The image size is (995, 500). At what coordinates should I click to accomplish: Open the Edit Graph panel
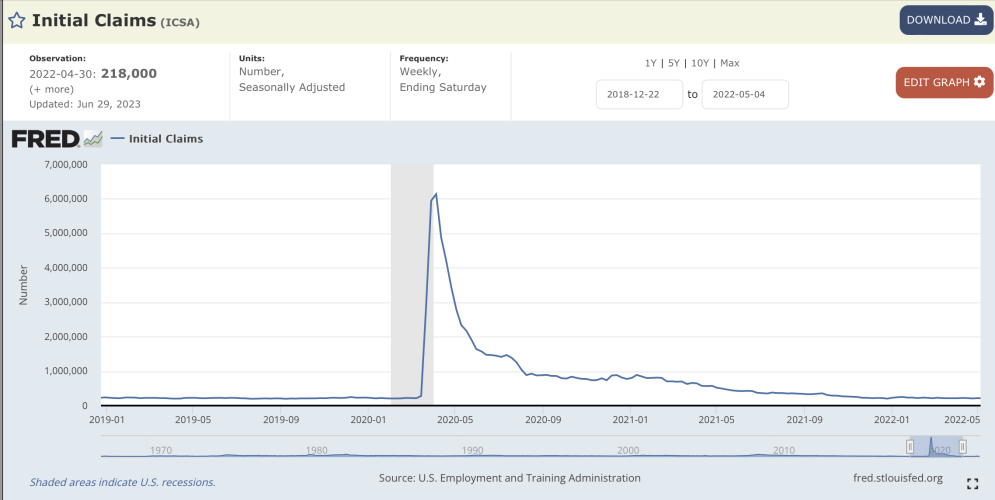[944, 82]
